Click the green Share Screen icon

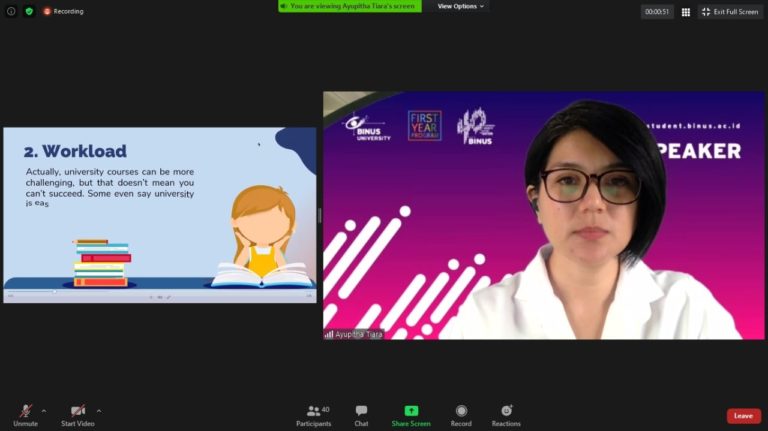click(411, 411)
